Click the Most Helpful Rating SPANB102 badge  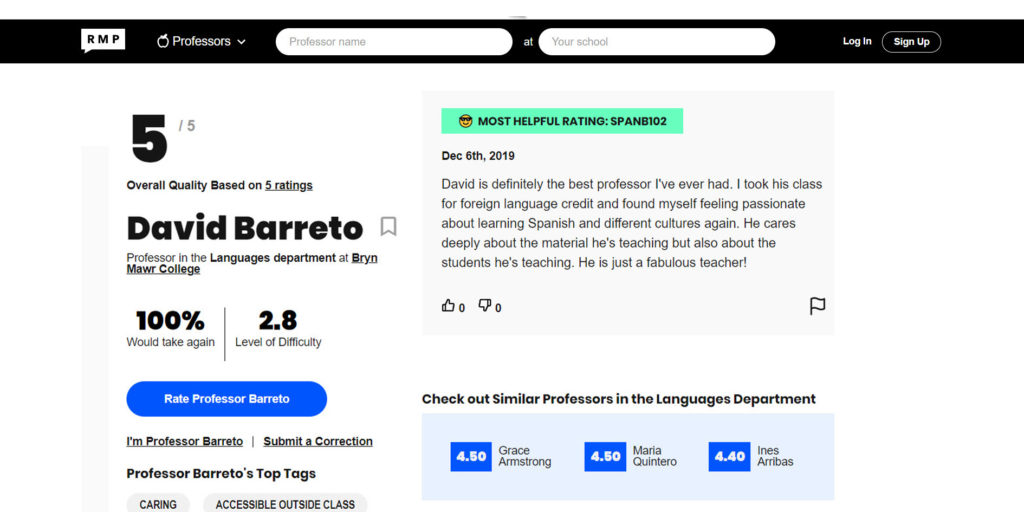(x=562, y=121)
